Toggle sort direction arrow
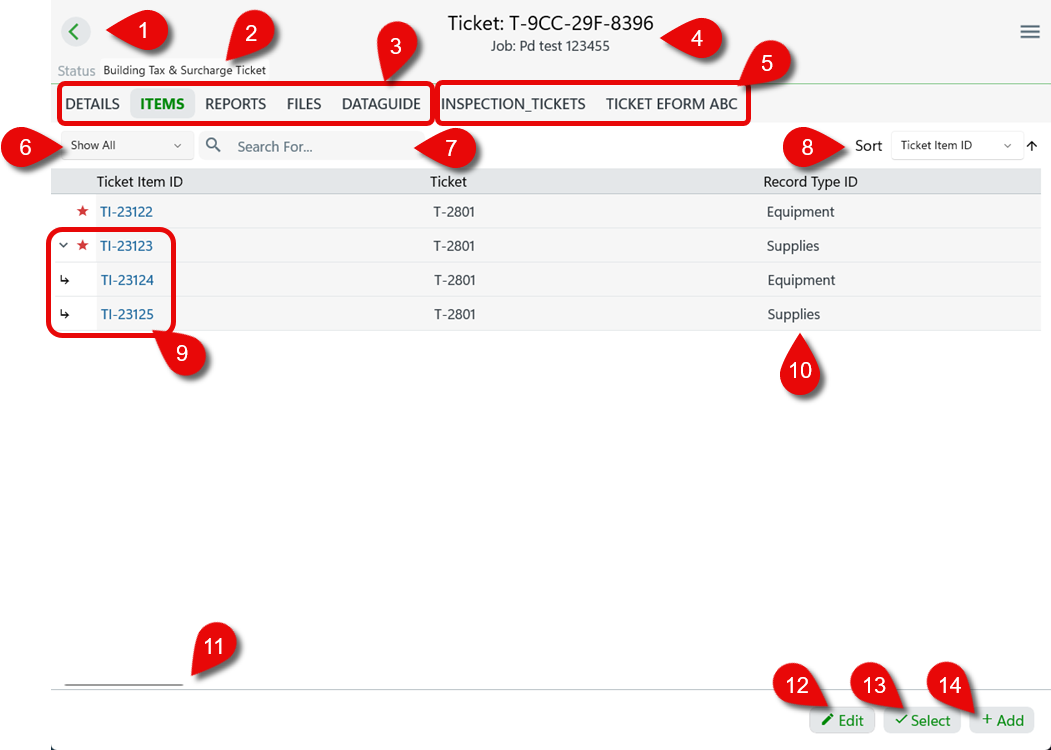The image size is (1051, 750). click(x=1032, y=145)
